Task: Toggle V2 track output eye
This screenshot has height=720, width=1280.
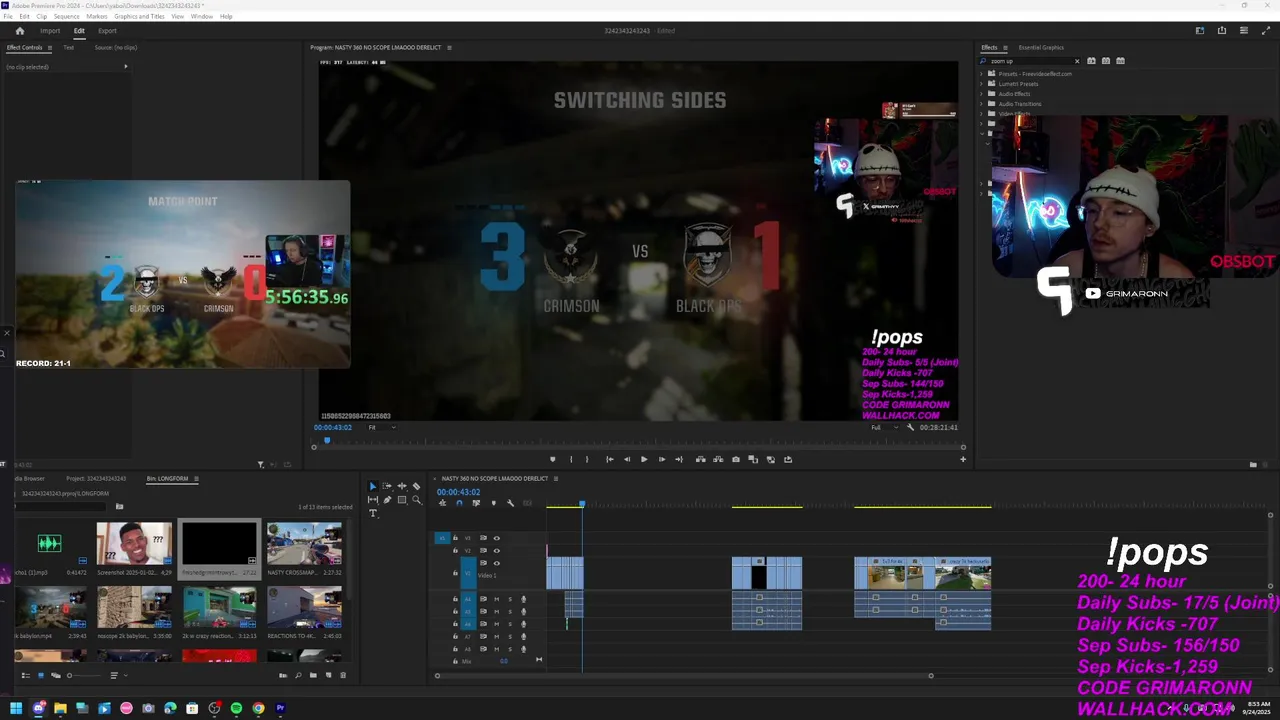Action: (x=496, y=551)
